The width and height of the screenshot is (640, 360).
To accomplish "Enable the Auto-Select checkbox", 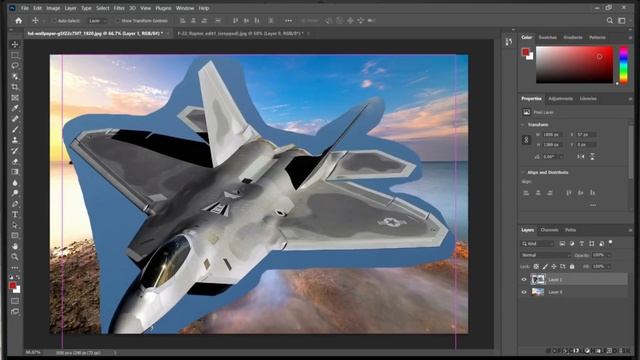I will [54, 20].
